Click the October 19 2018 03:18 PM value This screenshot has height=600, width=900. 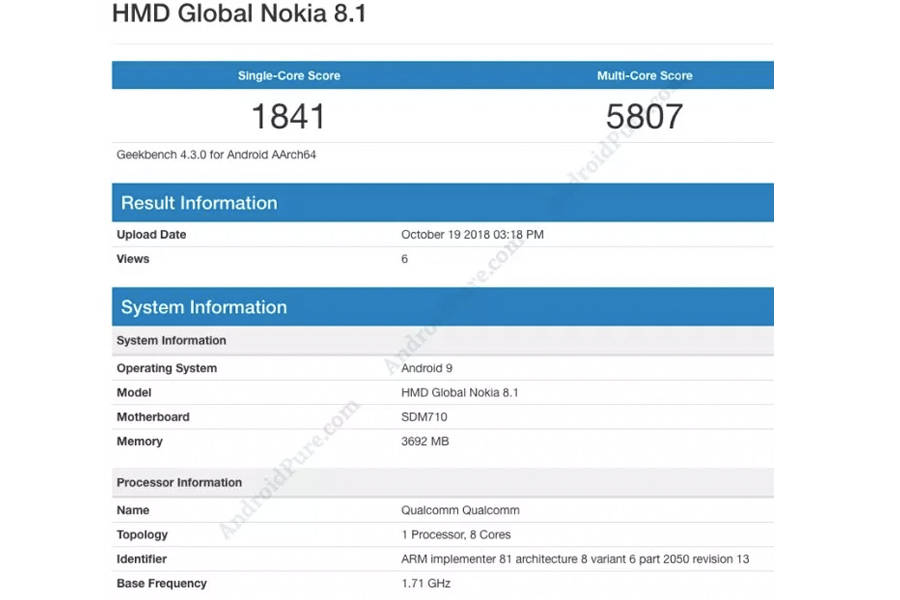point(472,234)
